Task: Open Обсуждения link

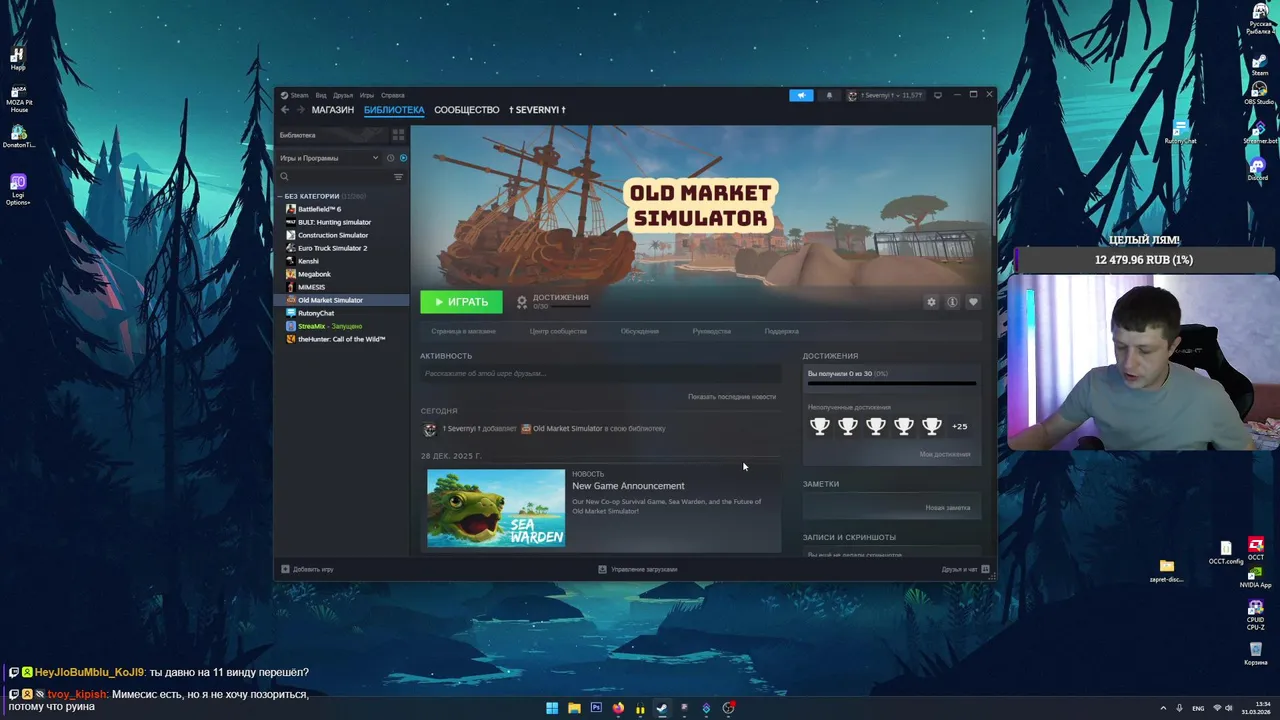Action: coord(639,331)
